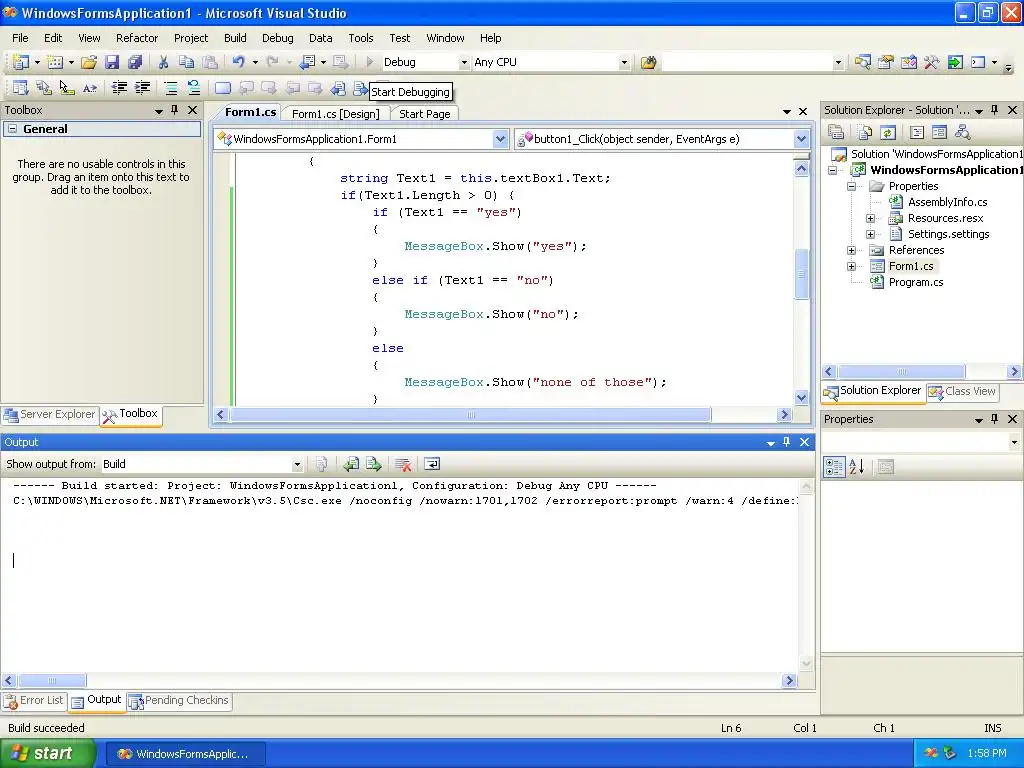Expand the Form1.cs tree node
Screen dimensions: 1024x768
852,266
